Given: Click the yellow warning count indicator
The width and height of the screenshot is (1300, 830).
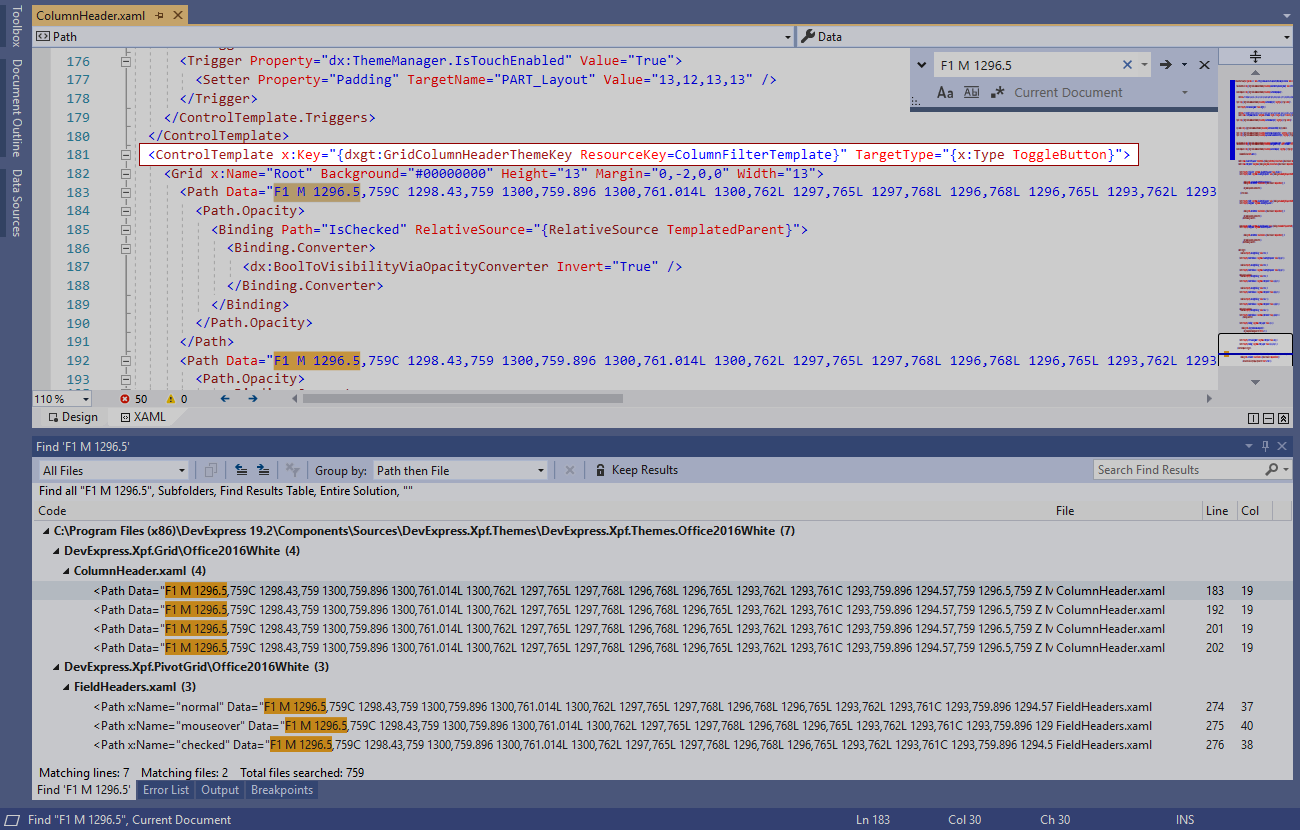Looking at the screenshot, I should (x=177, y=398).
